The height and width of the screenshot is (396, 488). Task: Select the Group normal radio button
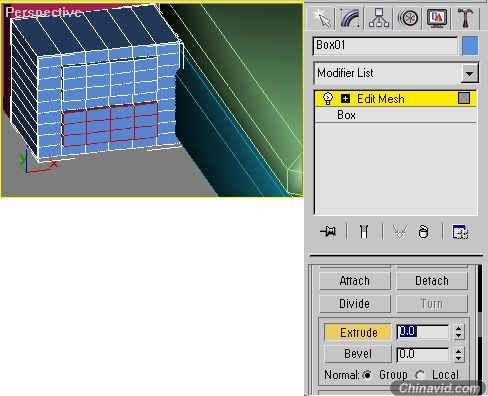click(367, 375)
